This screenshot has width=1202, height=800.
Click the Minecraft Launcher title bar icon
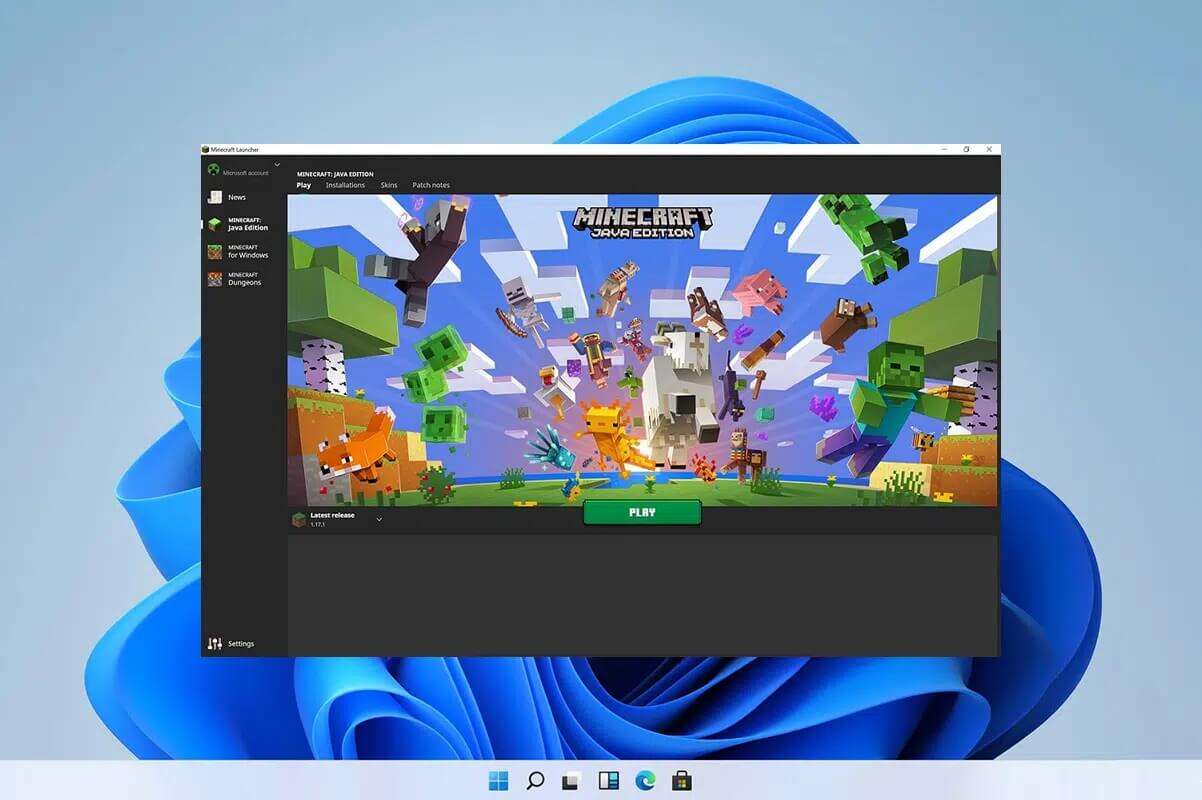click(206, 149)
